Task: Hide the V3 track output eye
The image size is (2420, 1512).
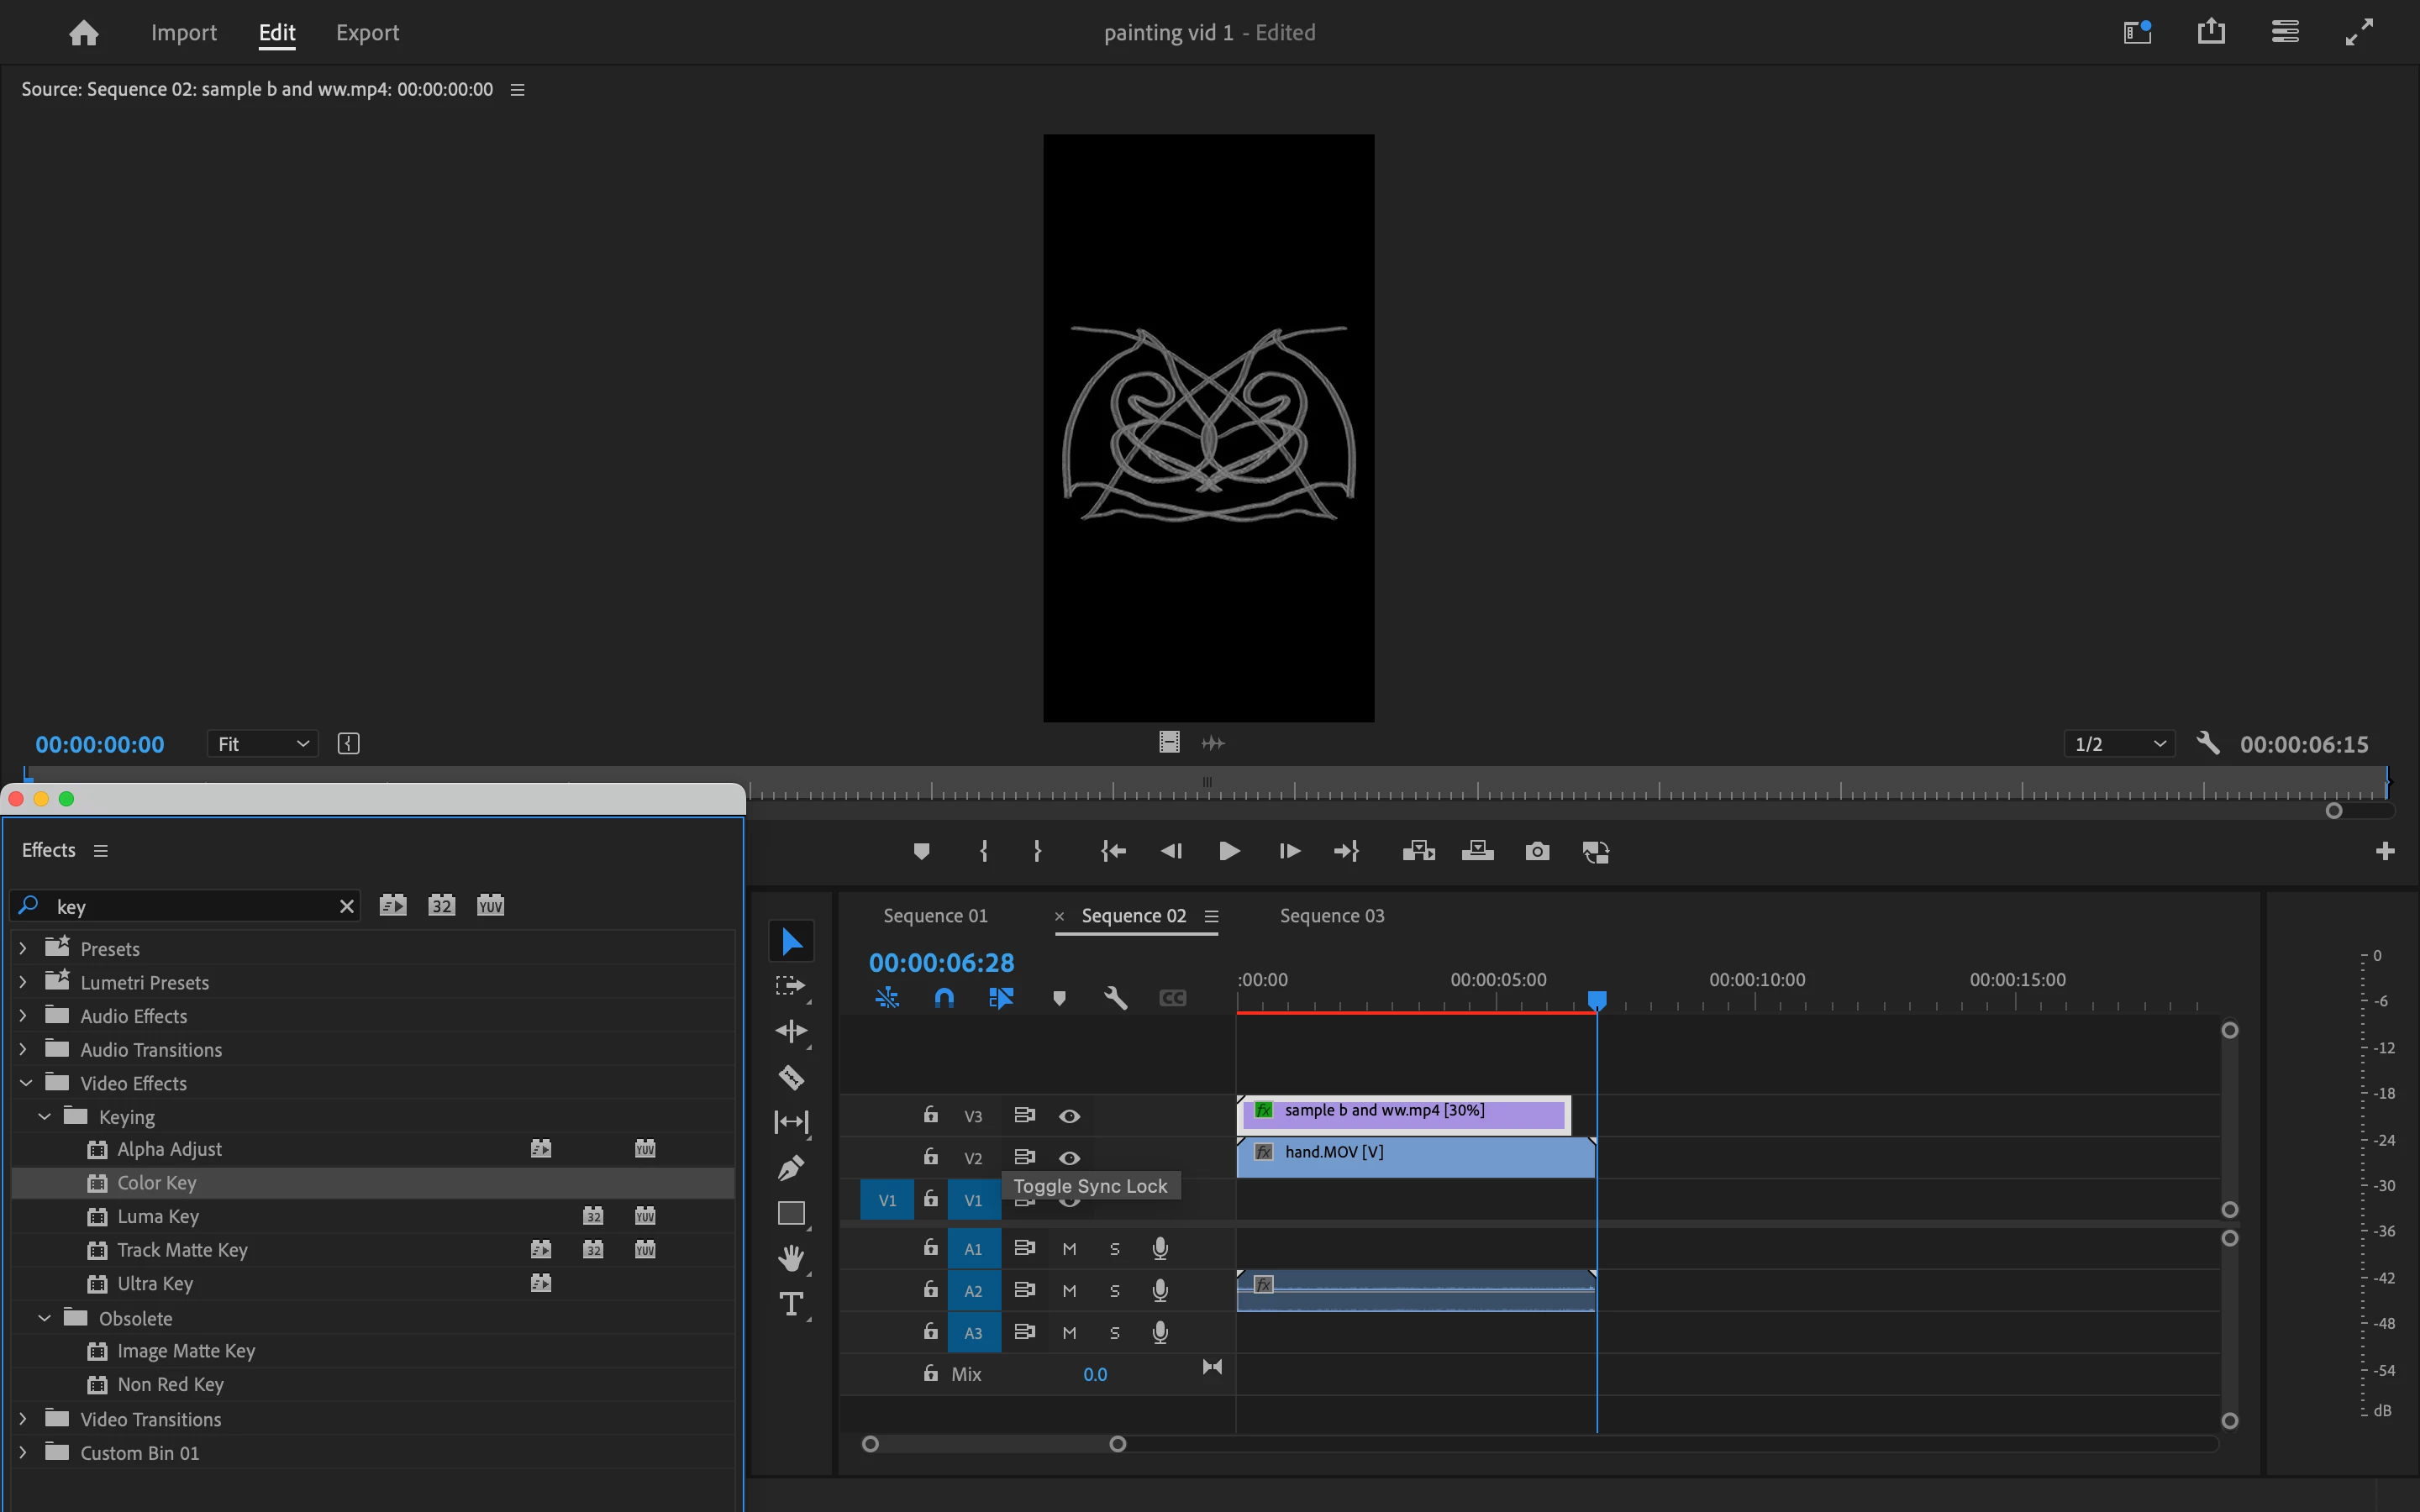Action: tap(1069, 1116)
